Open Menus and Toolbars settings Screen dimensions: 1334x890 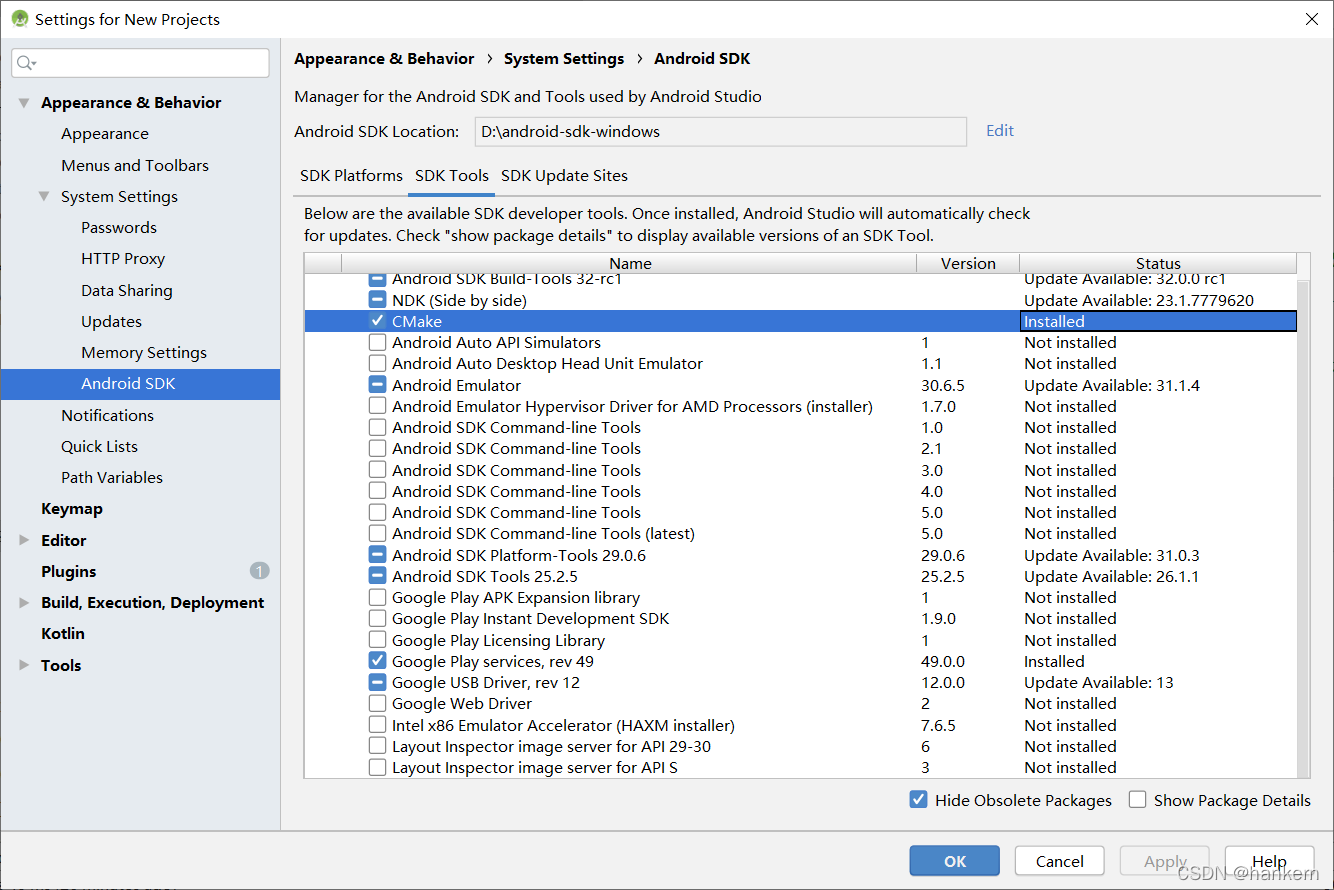(135, 165)
